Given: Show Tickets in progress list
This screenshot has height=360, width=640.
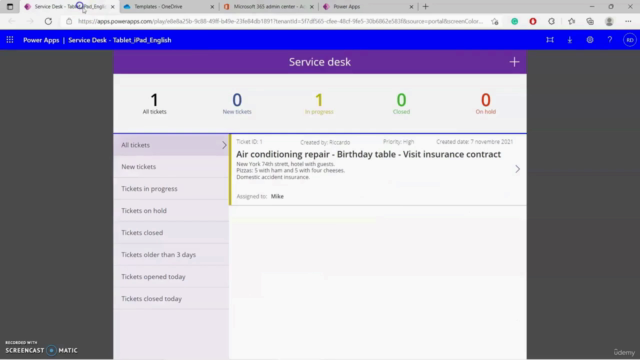Looking at the screenshot, I should (x=171, y=189).
